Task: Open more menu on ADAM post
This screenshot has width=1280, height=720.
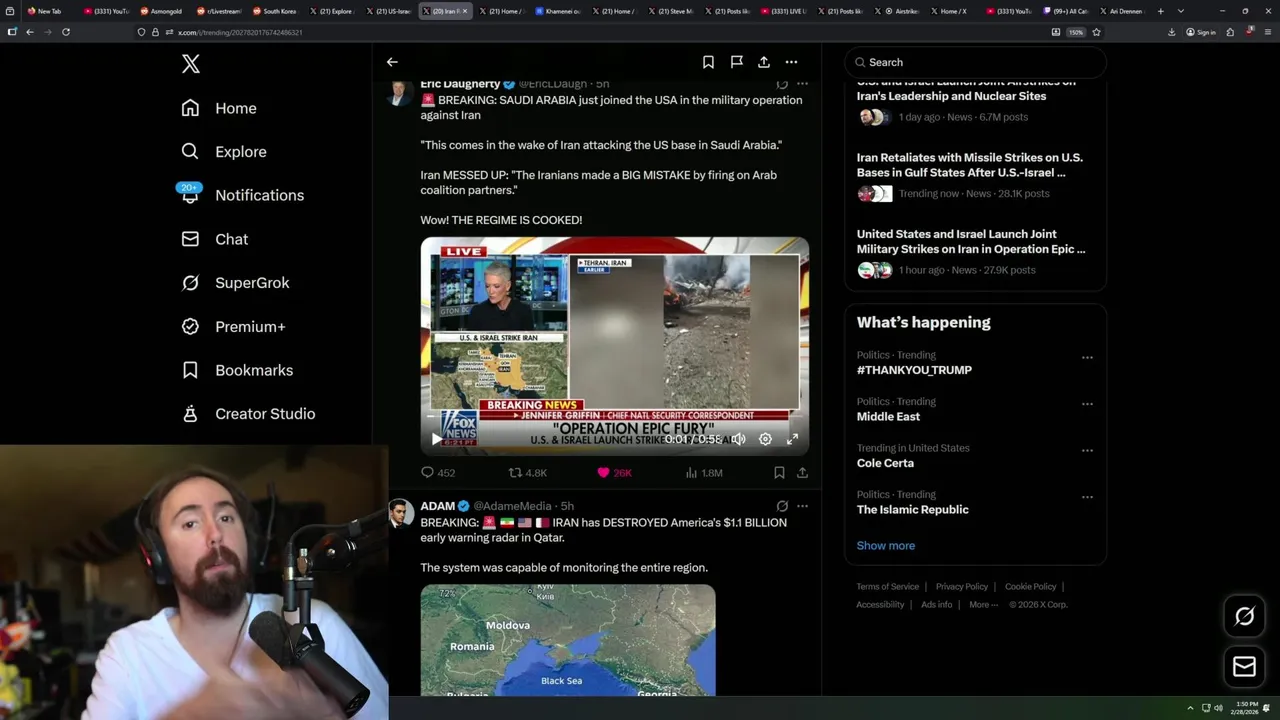Action: coord(802,506)
